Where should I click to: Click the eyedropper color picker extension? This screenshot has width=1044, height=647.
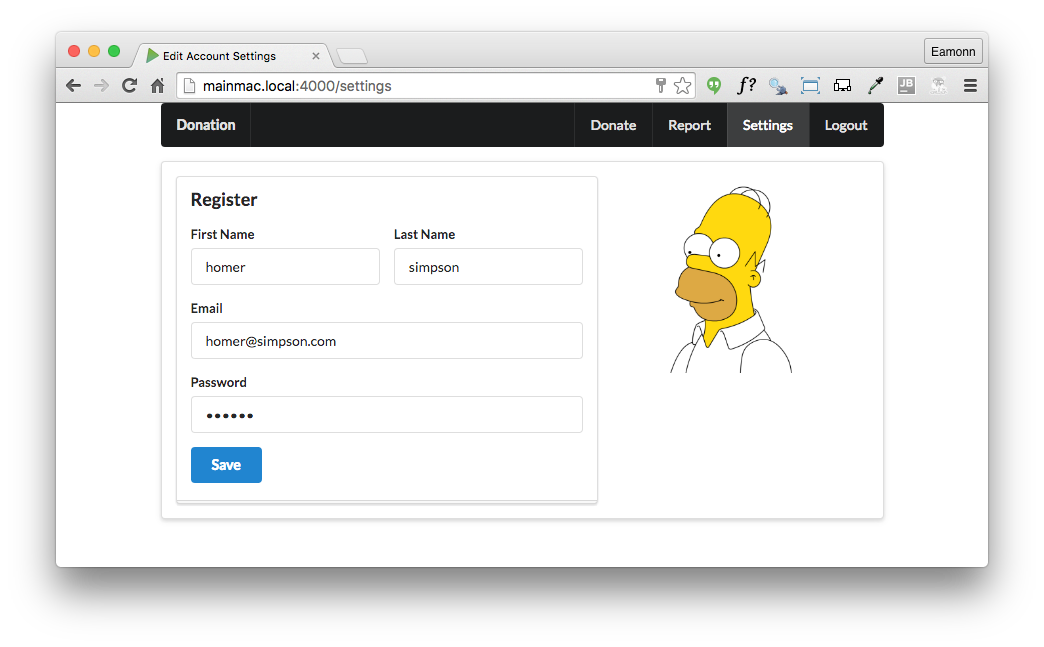[x=875, y=86]
